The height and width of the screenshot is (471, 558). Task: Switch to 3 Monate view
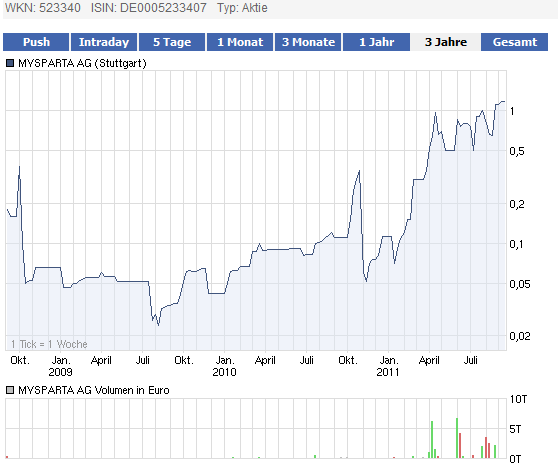click(308, 42)
